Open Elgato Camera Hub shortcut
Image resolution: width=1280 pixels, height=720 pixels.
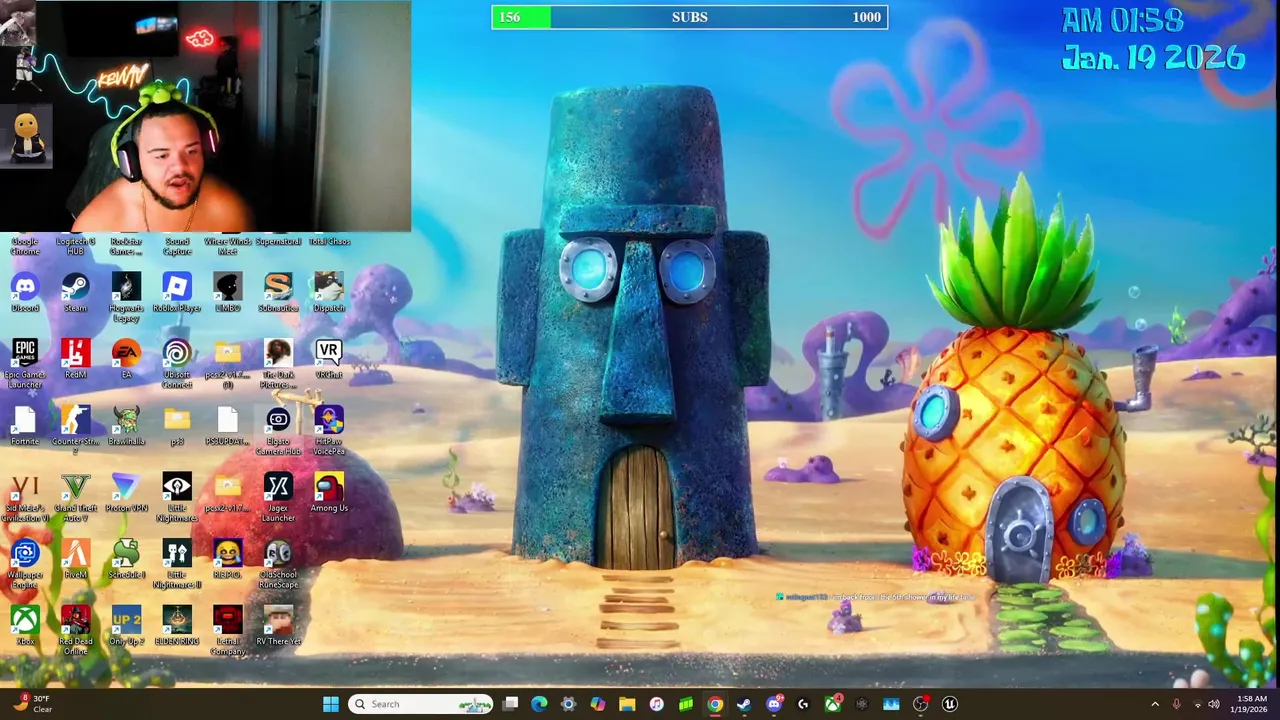(278, 430)
